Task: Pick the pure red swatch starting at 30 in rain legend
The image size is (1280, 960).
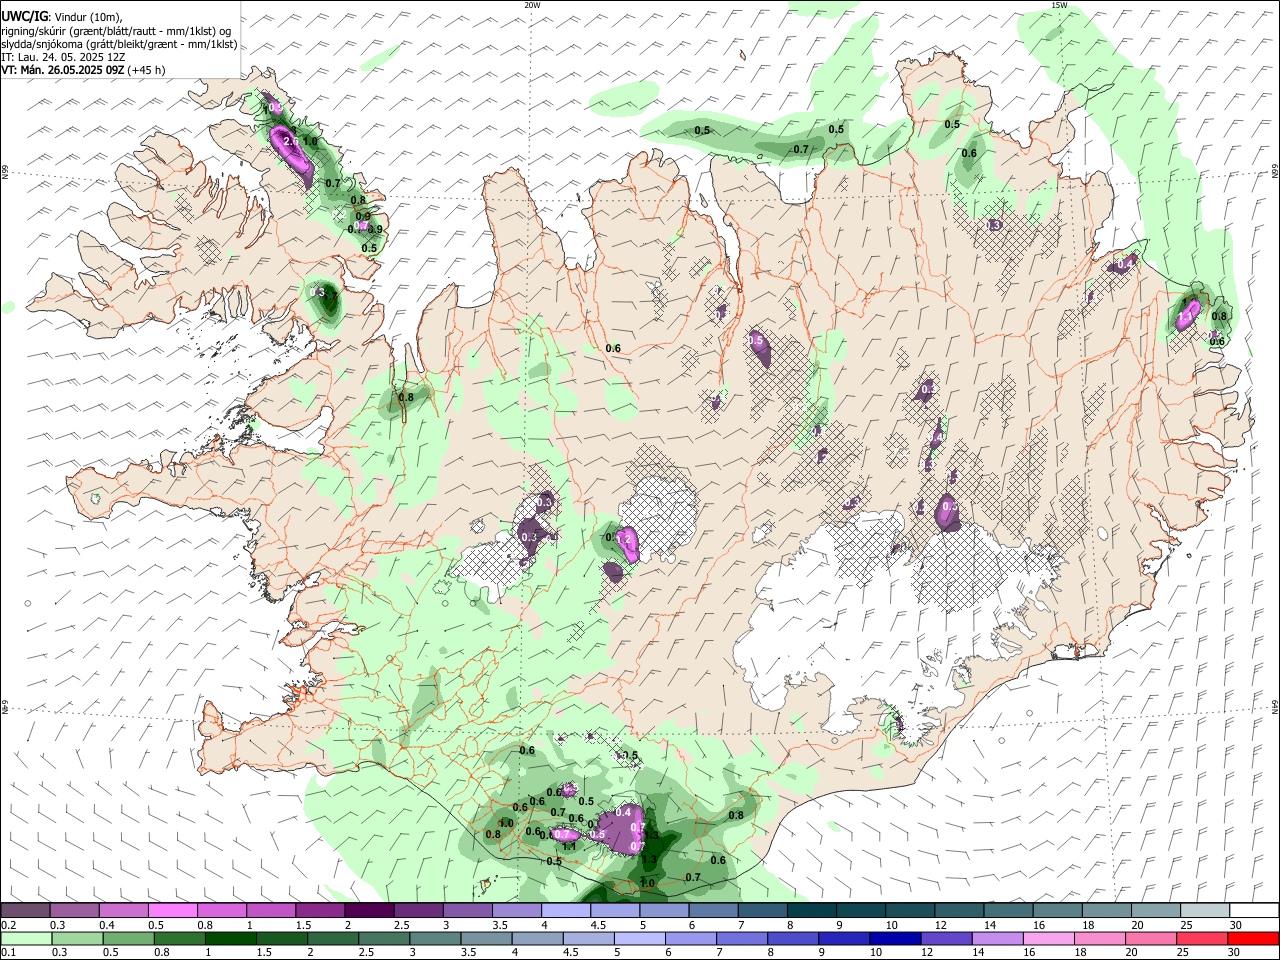Action: [x=1254, y=938]
